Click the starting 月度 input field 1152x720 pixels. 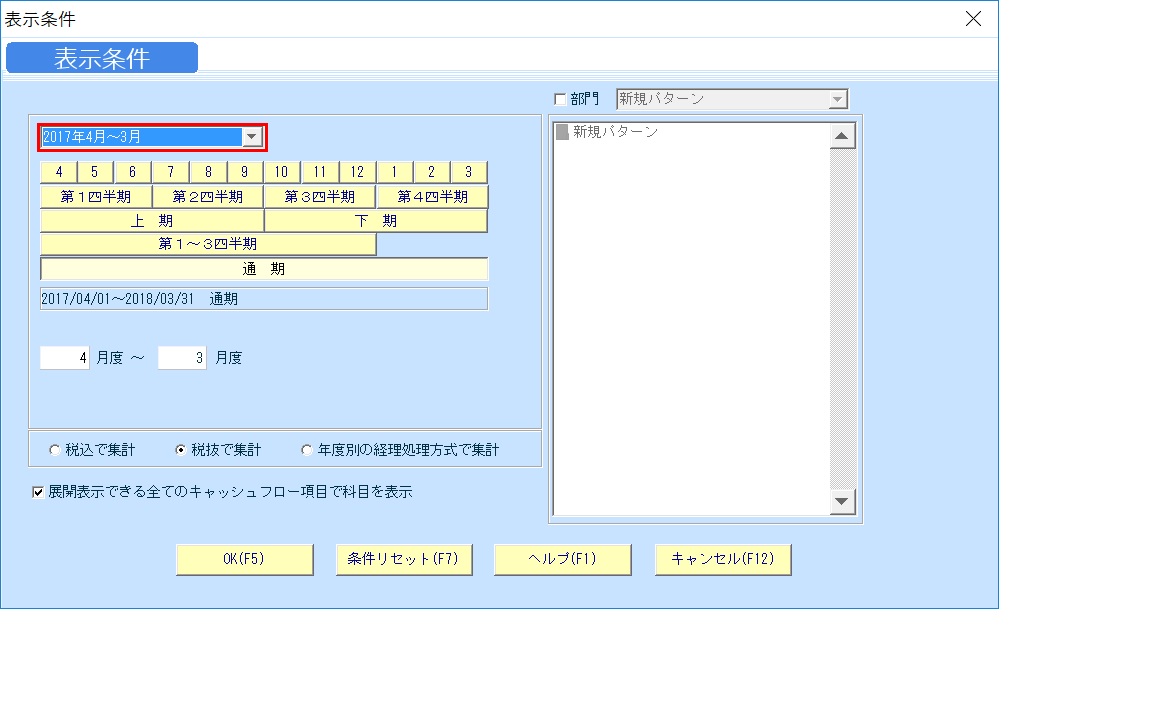(63, 357)
